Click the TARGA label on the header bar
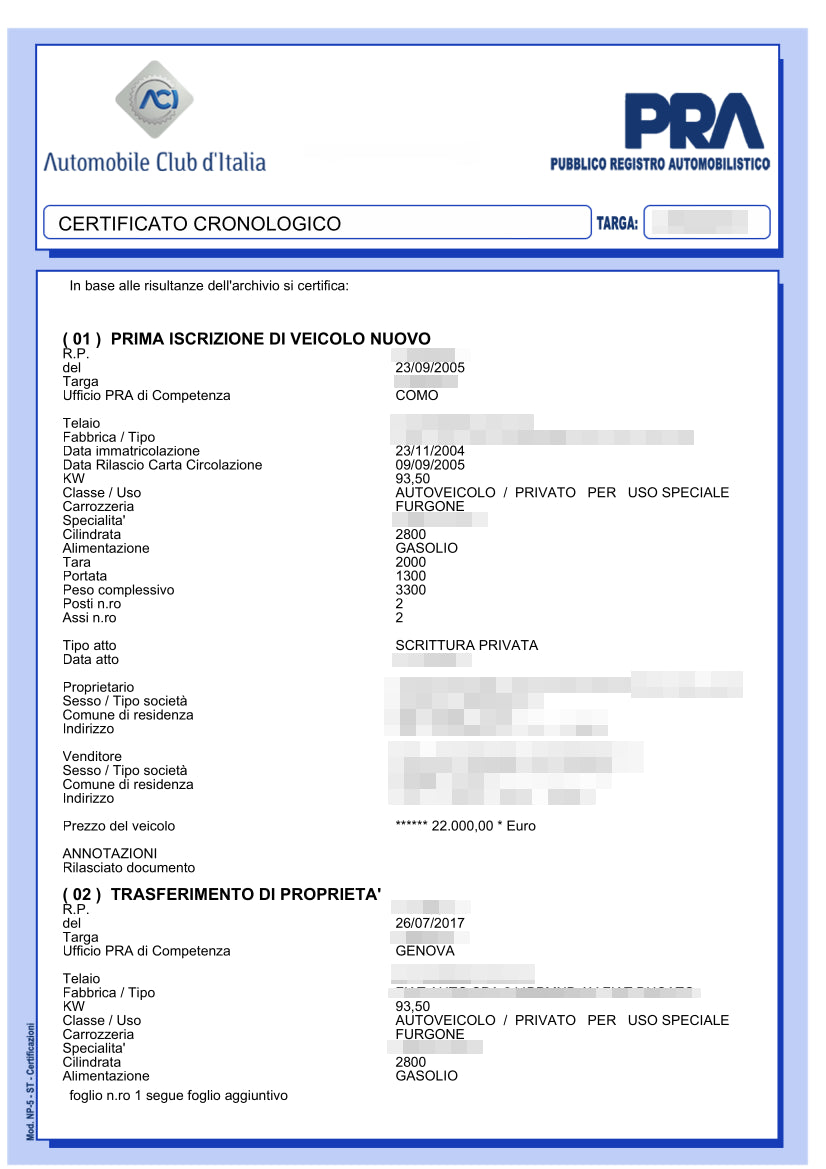Viewport: 826px width, 1169px height. tap(619, 221)
